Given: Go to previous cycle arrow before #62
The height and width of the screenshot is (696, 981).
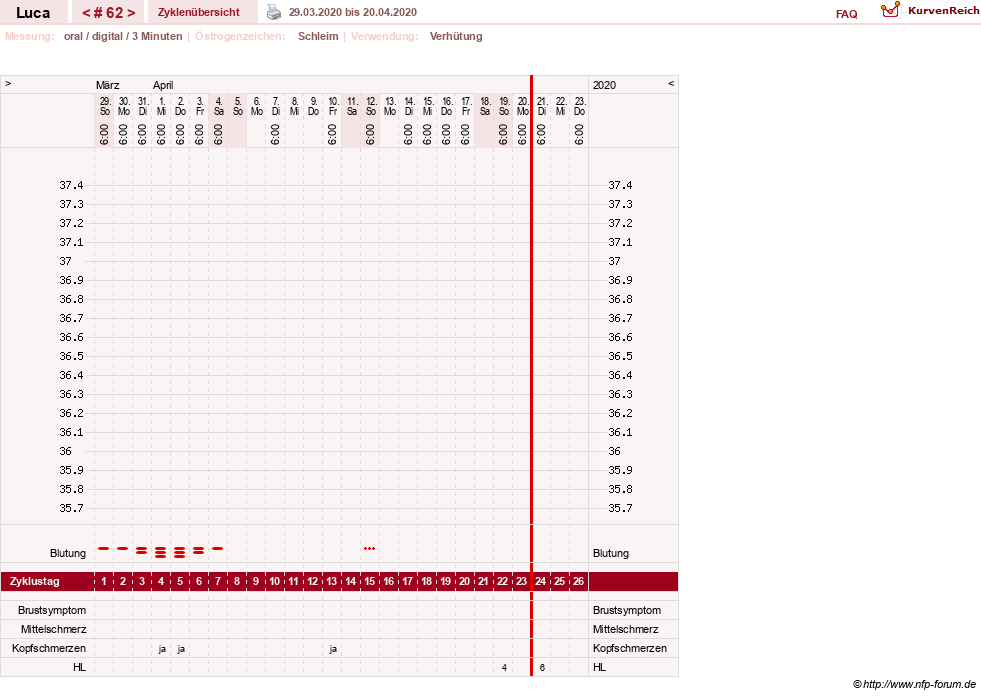Looking at the screenshot, I should [86, 13].
